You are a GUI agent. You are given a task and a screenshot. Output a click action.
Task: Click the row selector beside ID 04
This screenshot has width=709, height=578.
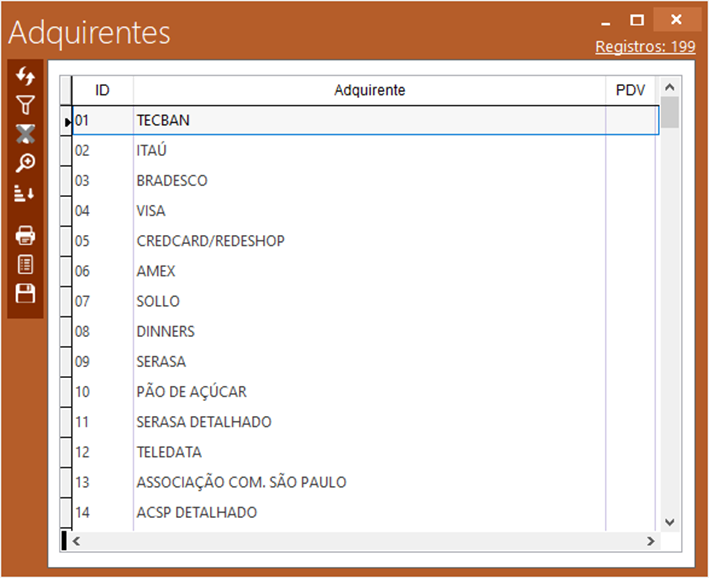[66, 211]
